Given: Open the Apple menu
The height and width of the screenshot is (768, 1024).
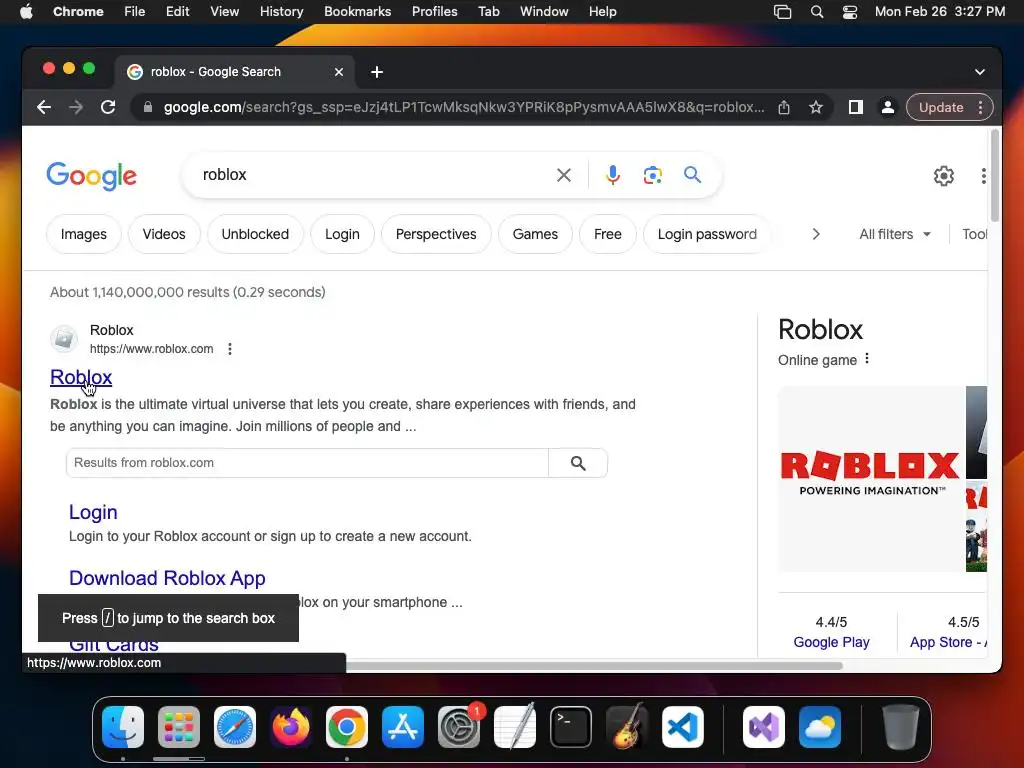Looking at the screenshot, I should click(26, 12).
